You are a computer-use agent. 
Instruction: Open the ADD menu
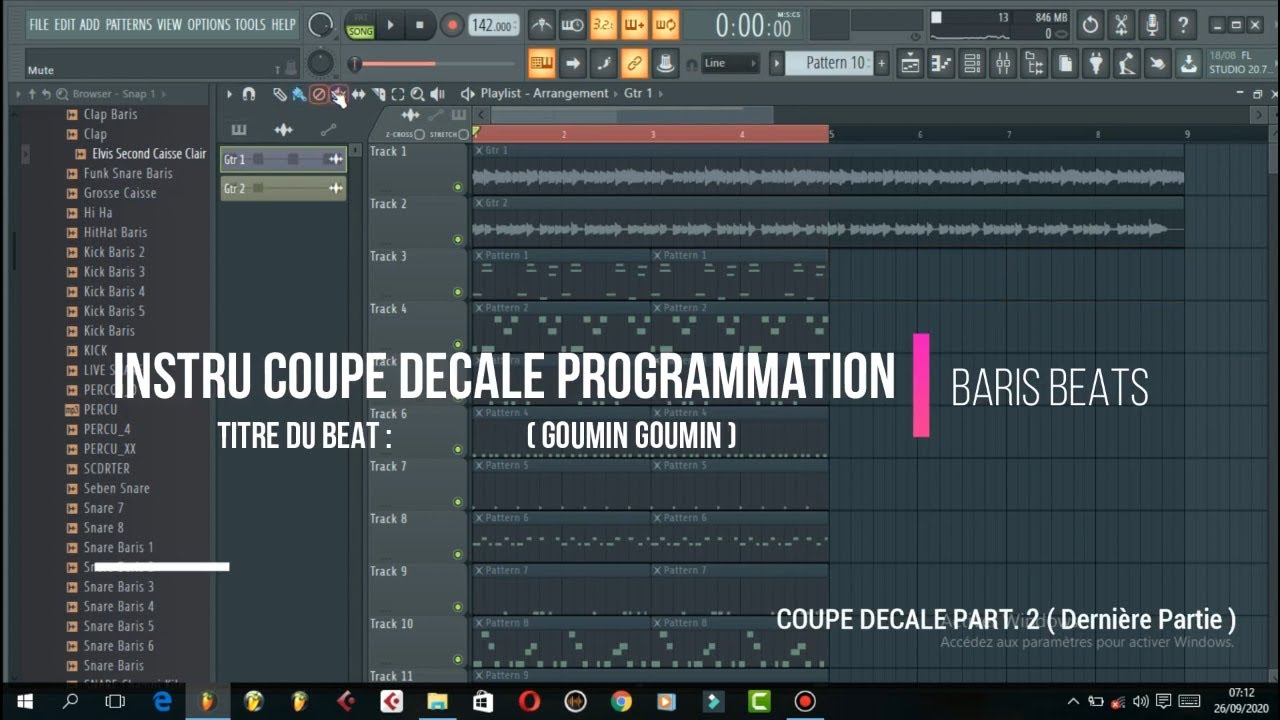[90, 24]
